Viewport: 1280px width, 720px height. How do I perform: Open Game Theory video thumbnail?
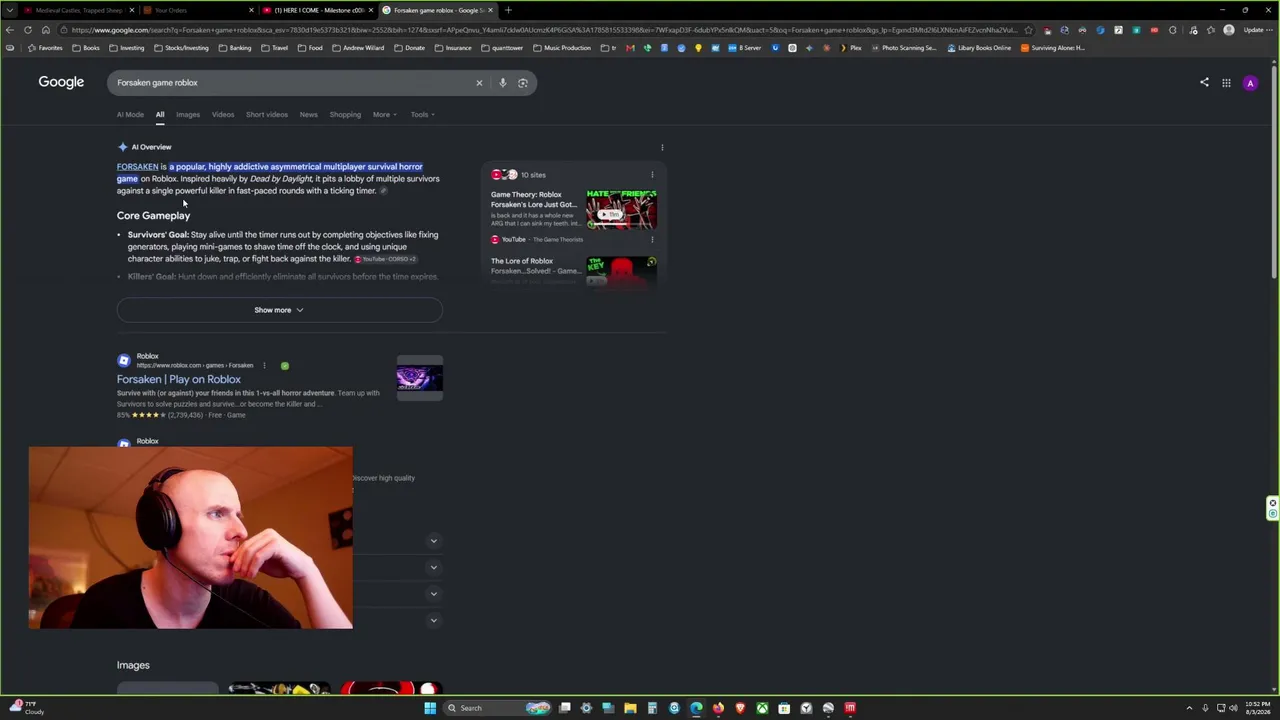click(622, 210)
